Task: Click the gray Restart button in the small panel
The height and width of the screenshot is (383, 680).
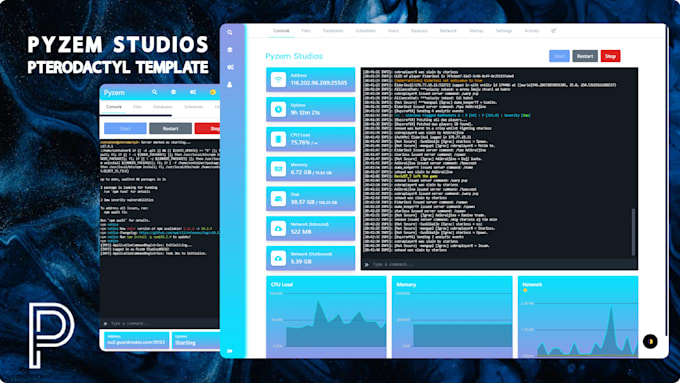Action: click(170, 128)
